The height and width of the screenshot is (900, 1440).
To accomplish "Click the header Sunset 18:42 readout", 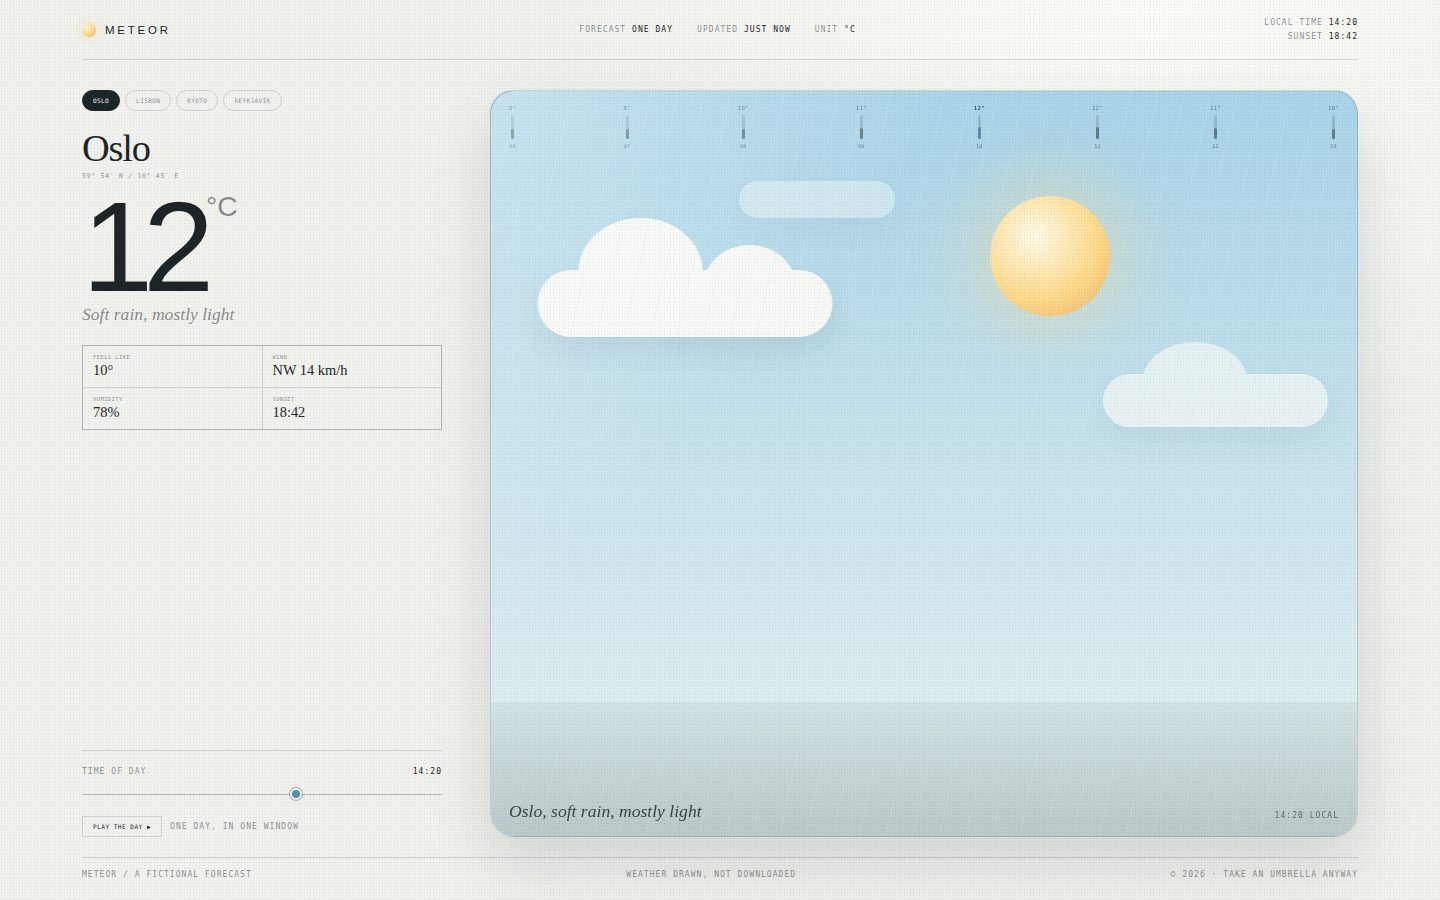I will (x=1323, y=36).
